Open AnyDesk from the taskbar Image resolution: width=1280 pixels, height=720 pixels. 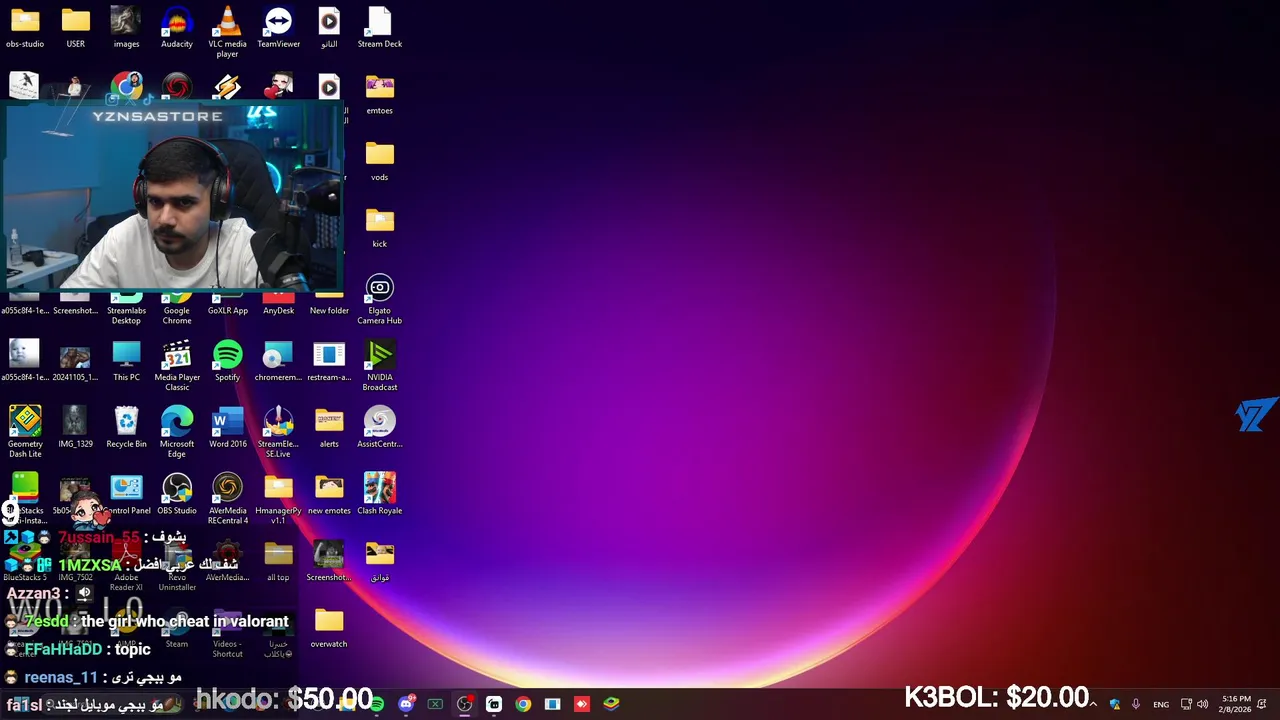pyautogui.click(x=582, y=704)
